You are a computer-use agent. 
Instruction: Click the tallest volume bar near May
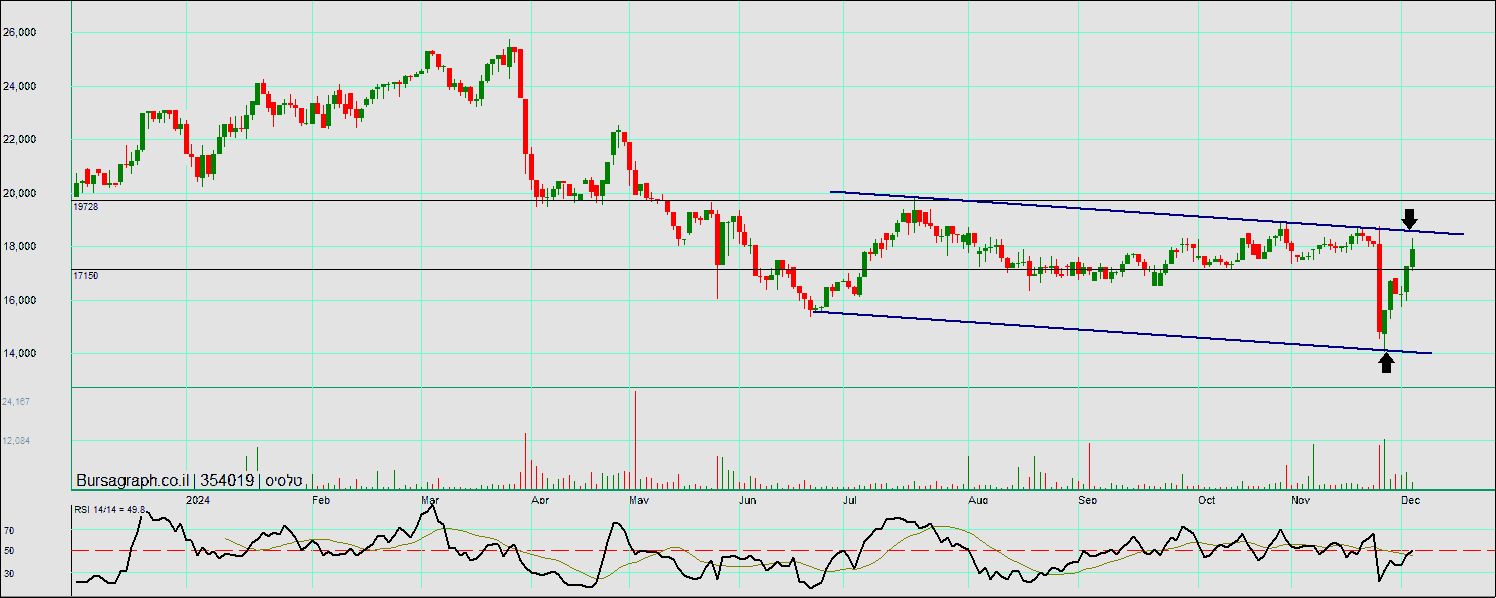[635, 440]
